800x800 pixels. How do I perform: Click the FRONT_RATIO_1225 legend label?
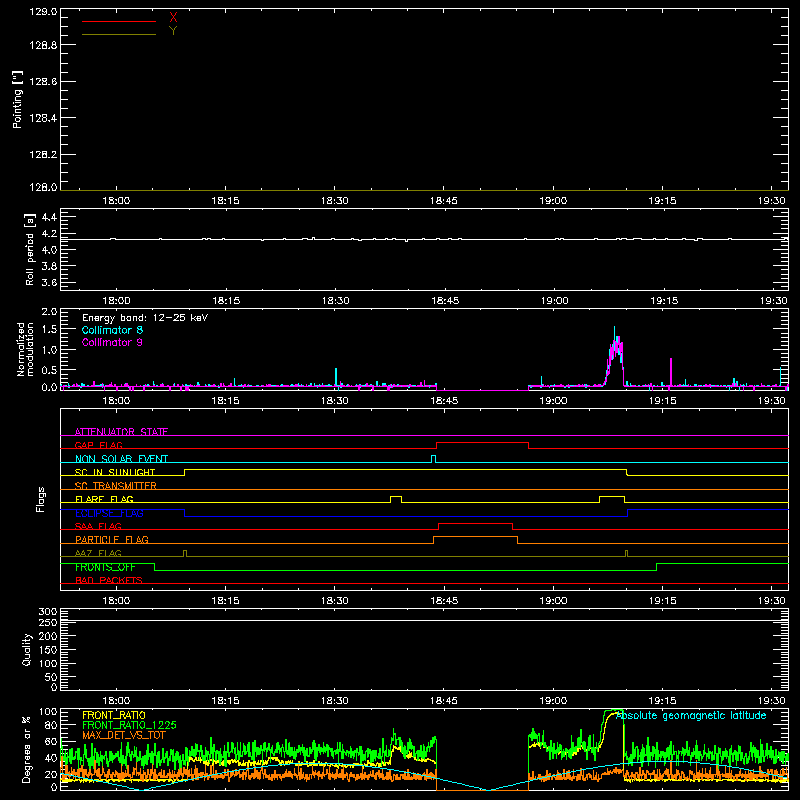tap(129, 725)
